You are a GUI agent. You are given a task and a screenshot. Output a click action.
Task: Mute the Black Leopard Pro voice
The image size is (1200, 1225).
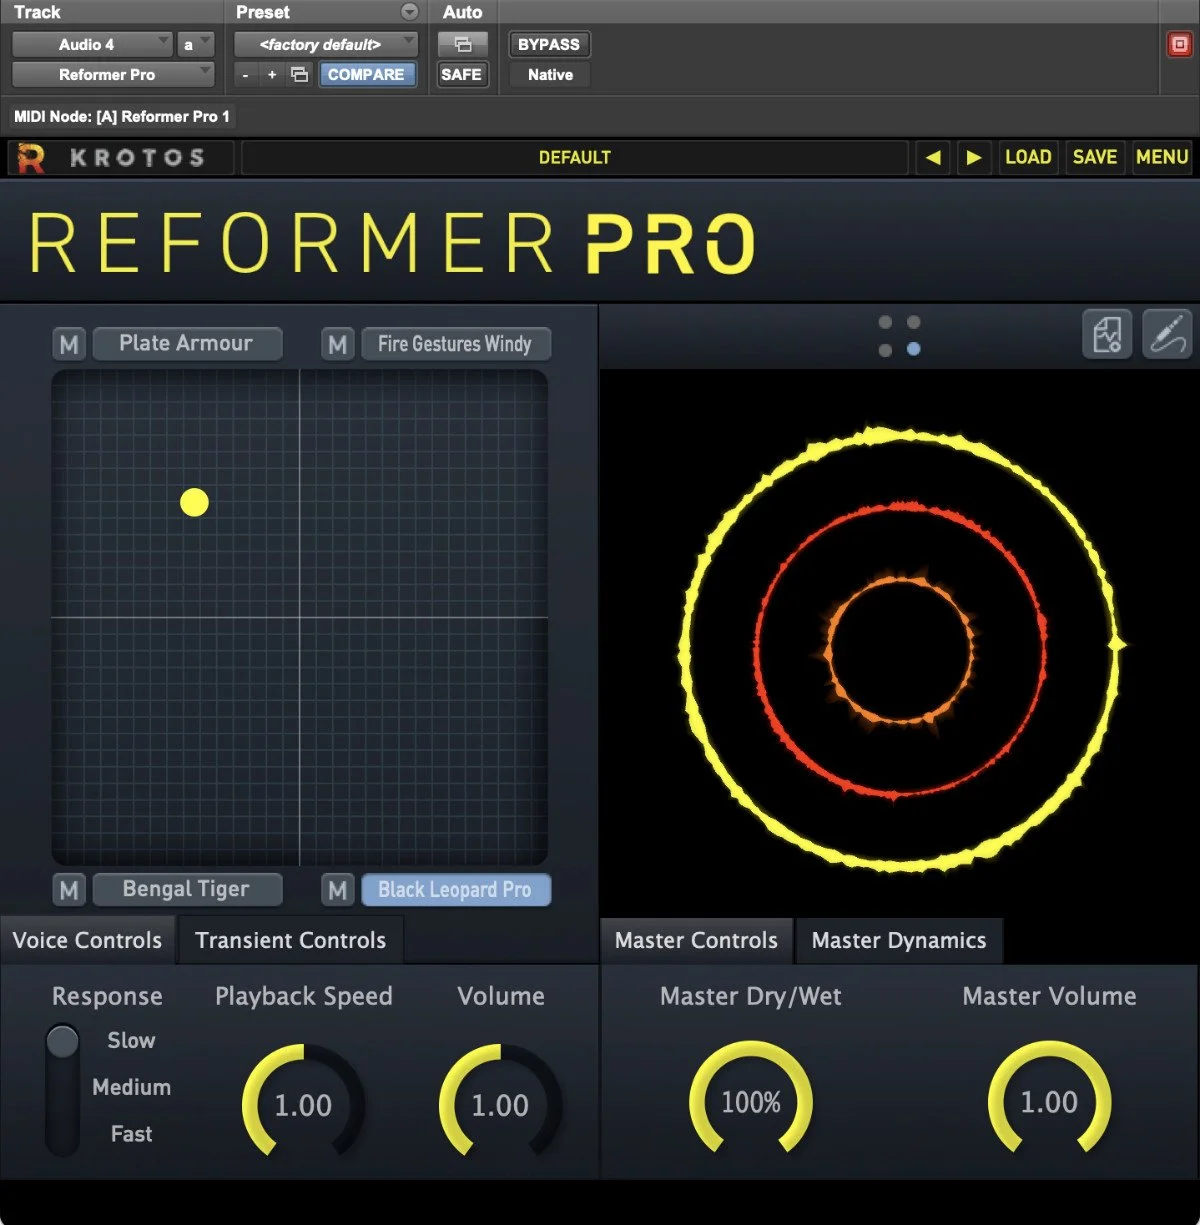point(338,890)
